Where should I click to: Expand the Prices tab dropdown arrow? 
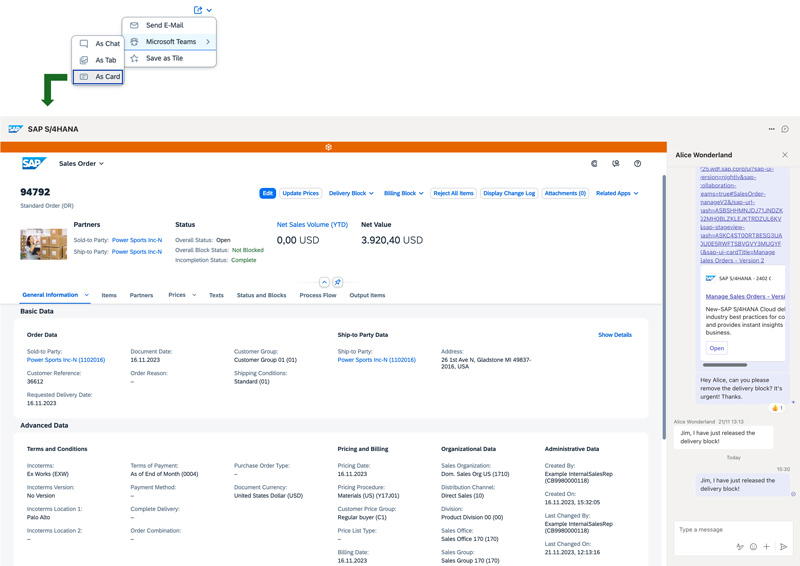[x=194, y=295]
